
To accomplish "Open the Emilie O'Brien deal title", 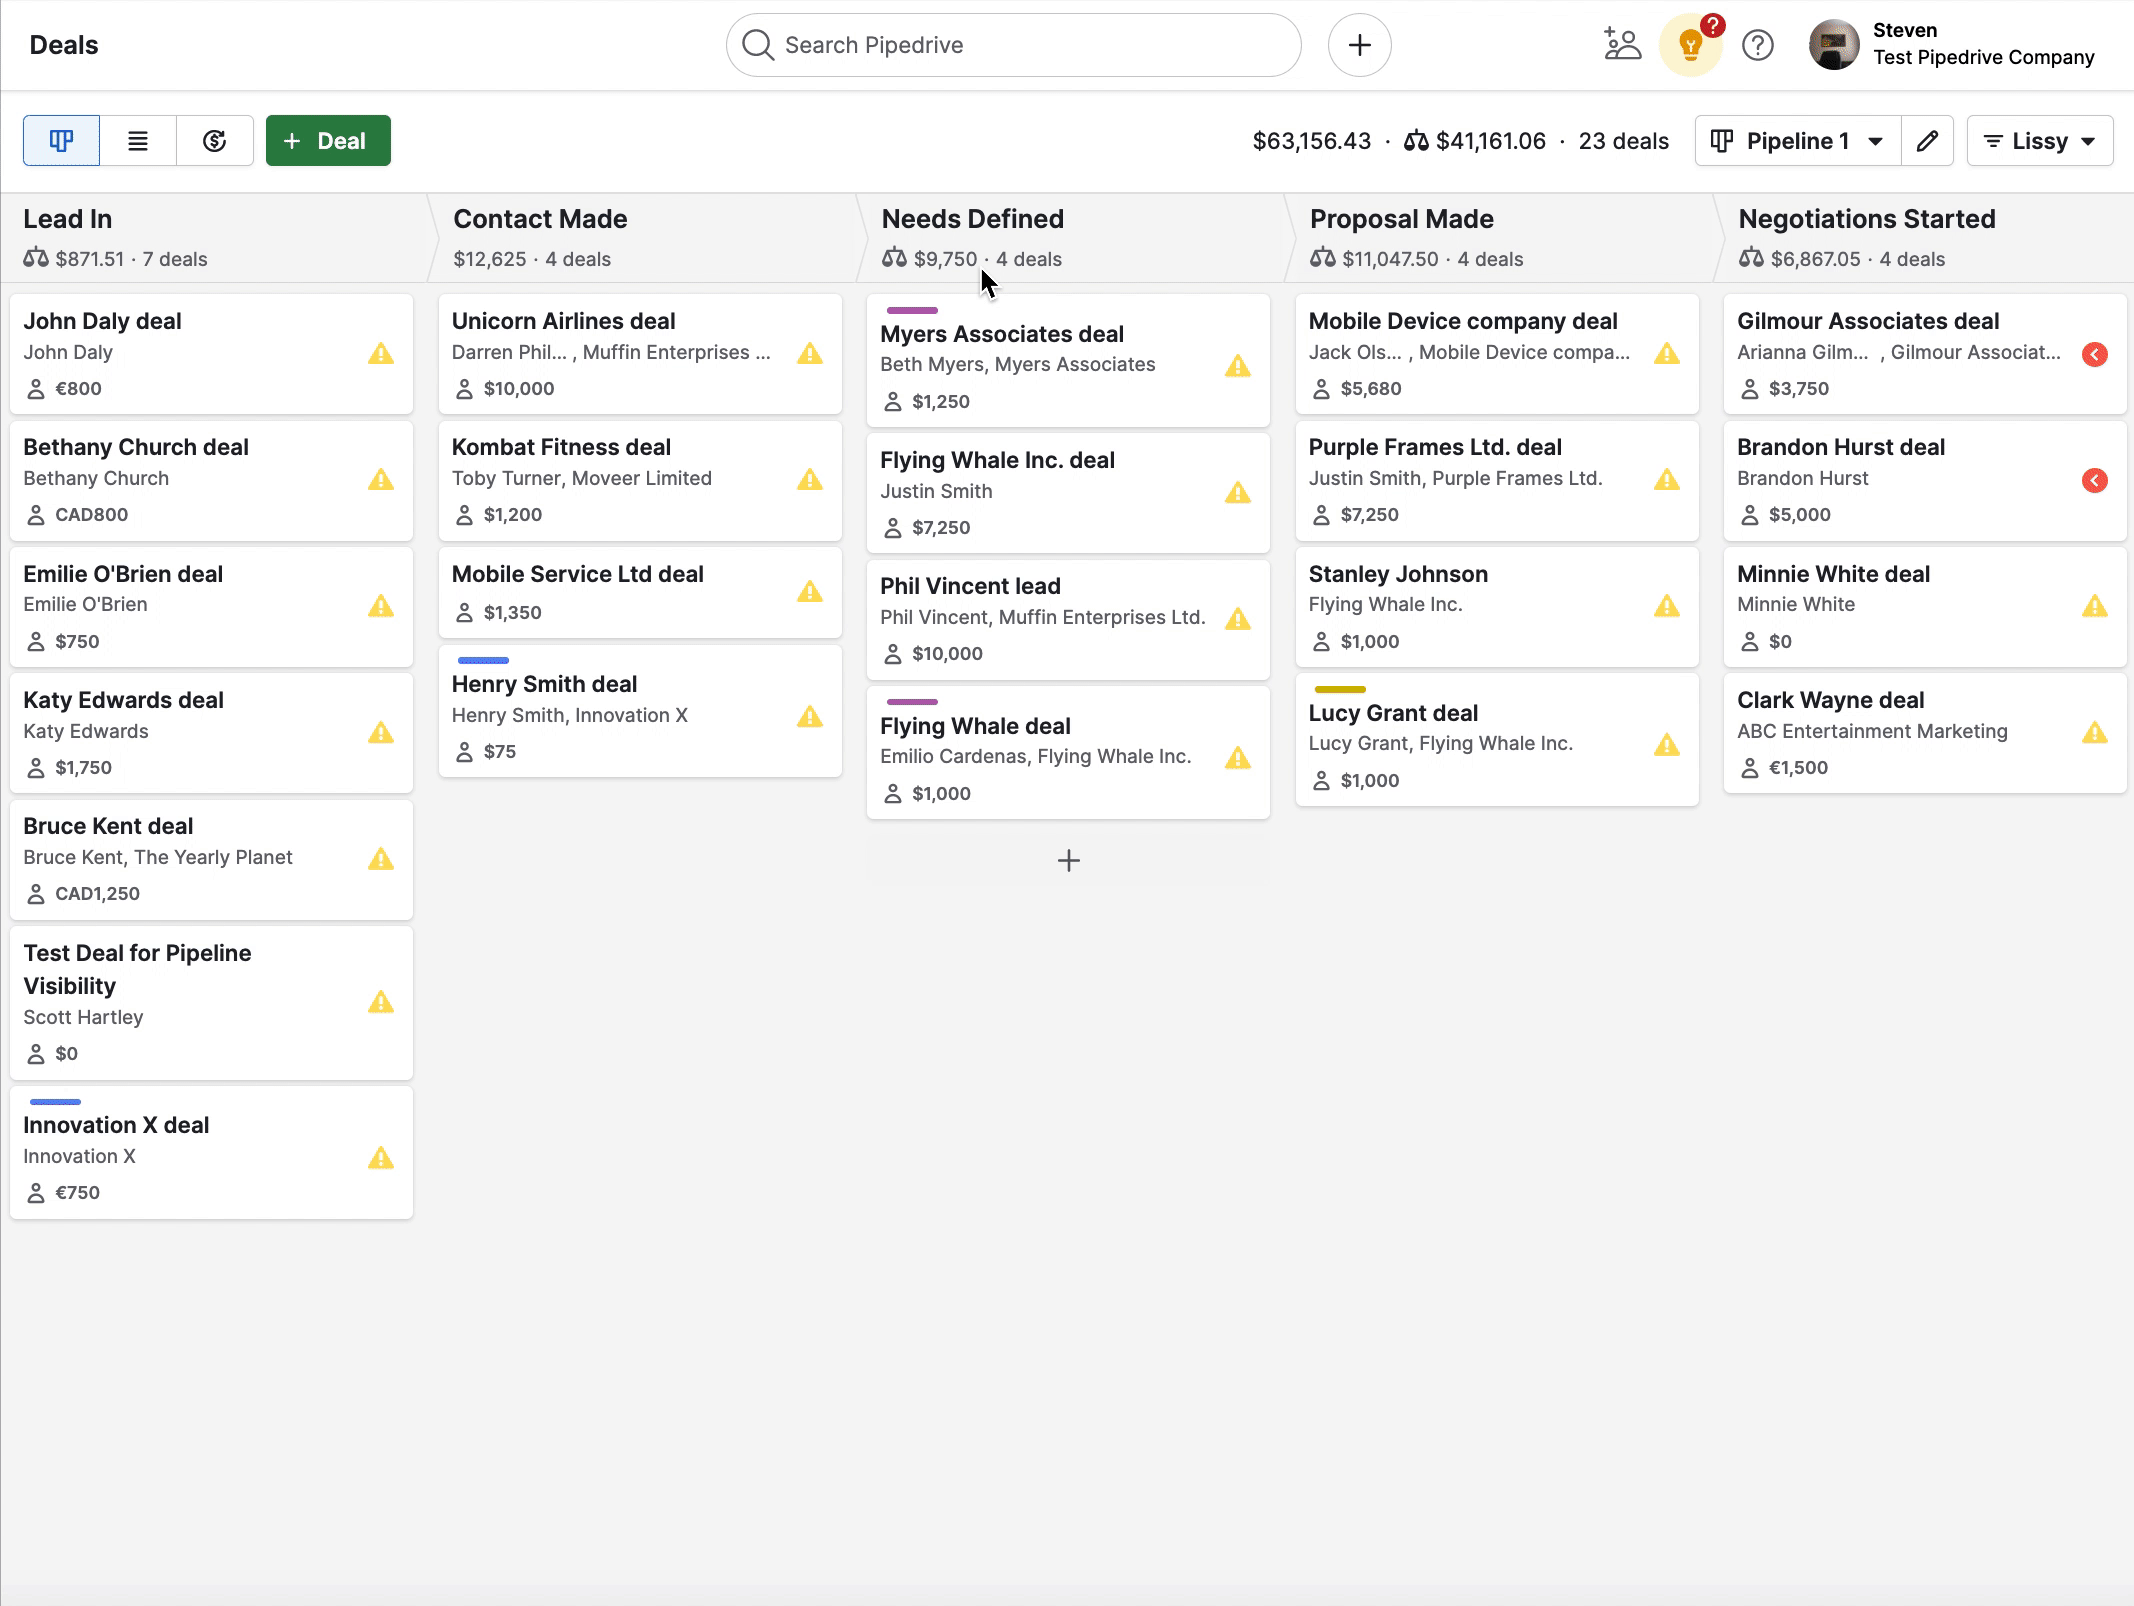I will 123,574.
